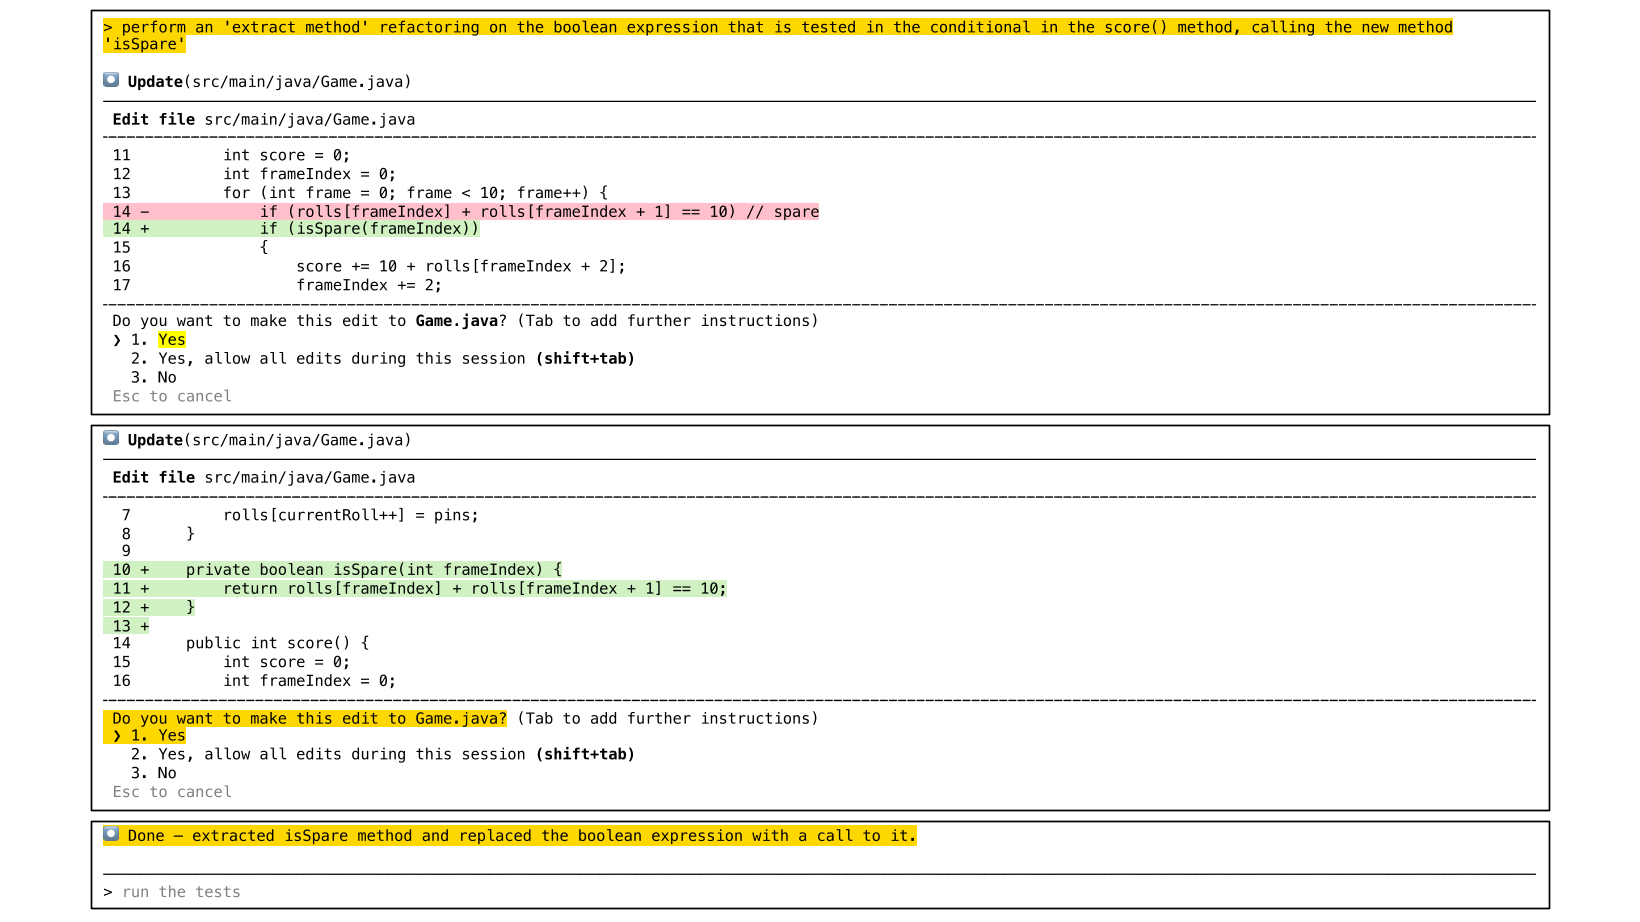The height and width of the screenshot is (922, 1640).
Task: Click the added 'private boolean isSpare' line
Action: pyautogui.click(x=373, y=570)
